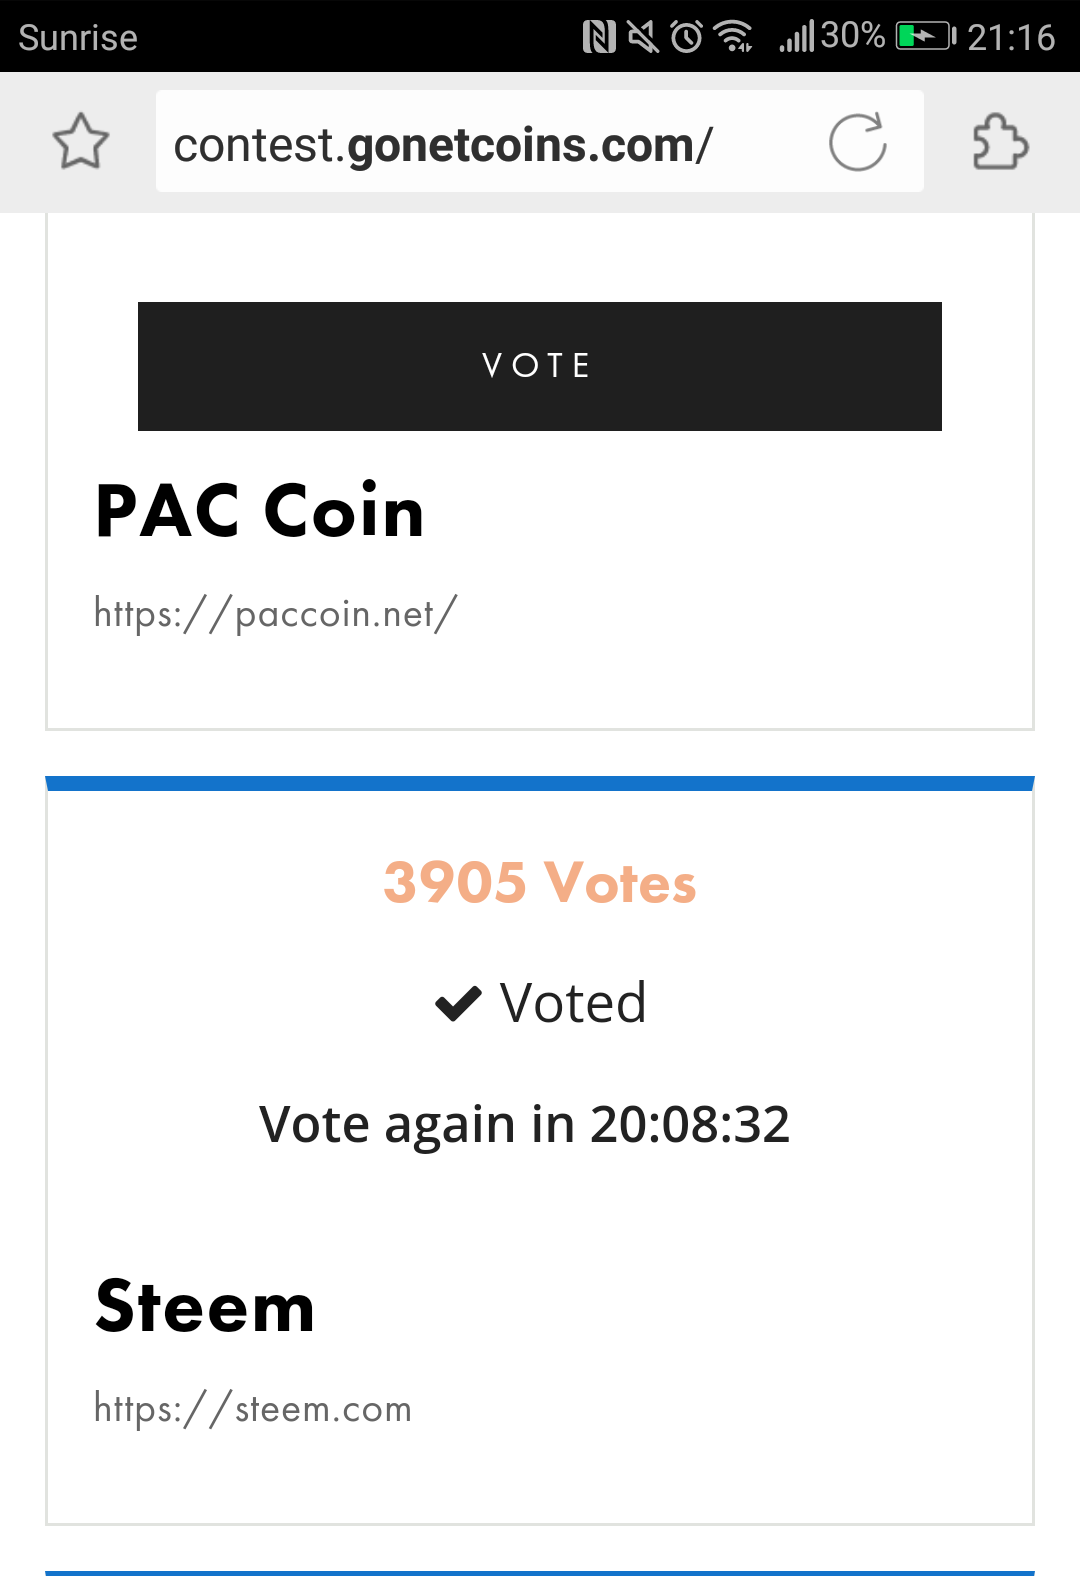The width and height of the screenshot is (1080, 1576).
Task: Tap the Sunrise carrier label
Action: coord(78,38)
